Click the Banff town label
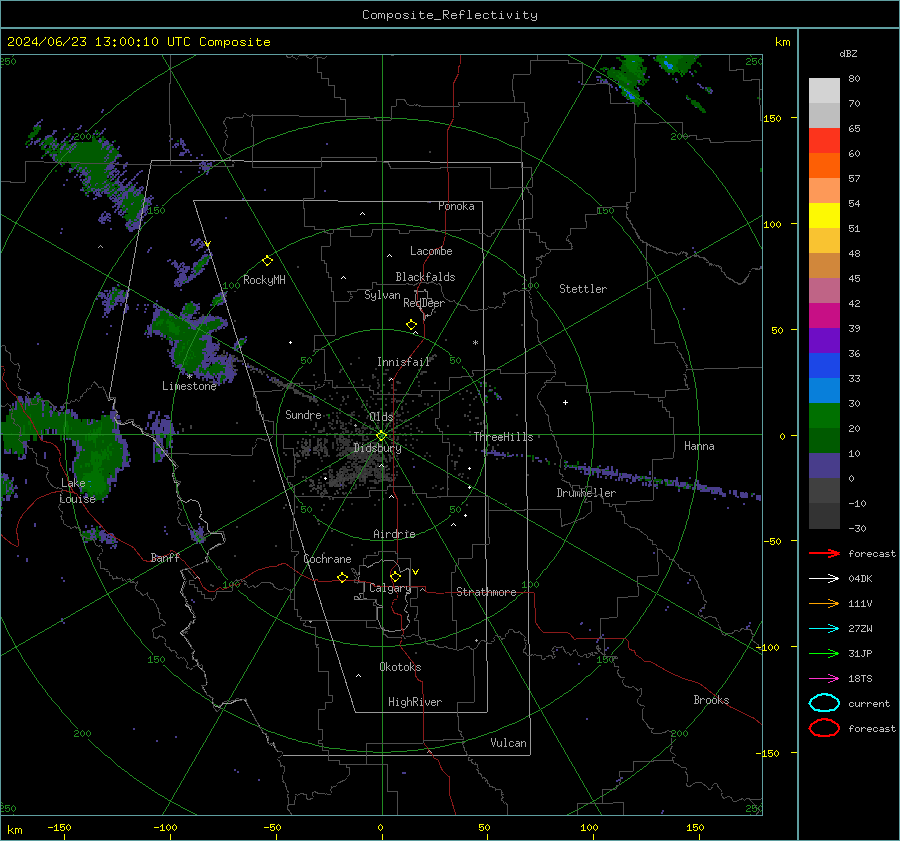 click(x=165, y=558)
